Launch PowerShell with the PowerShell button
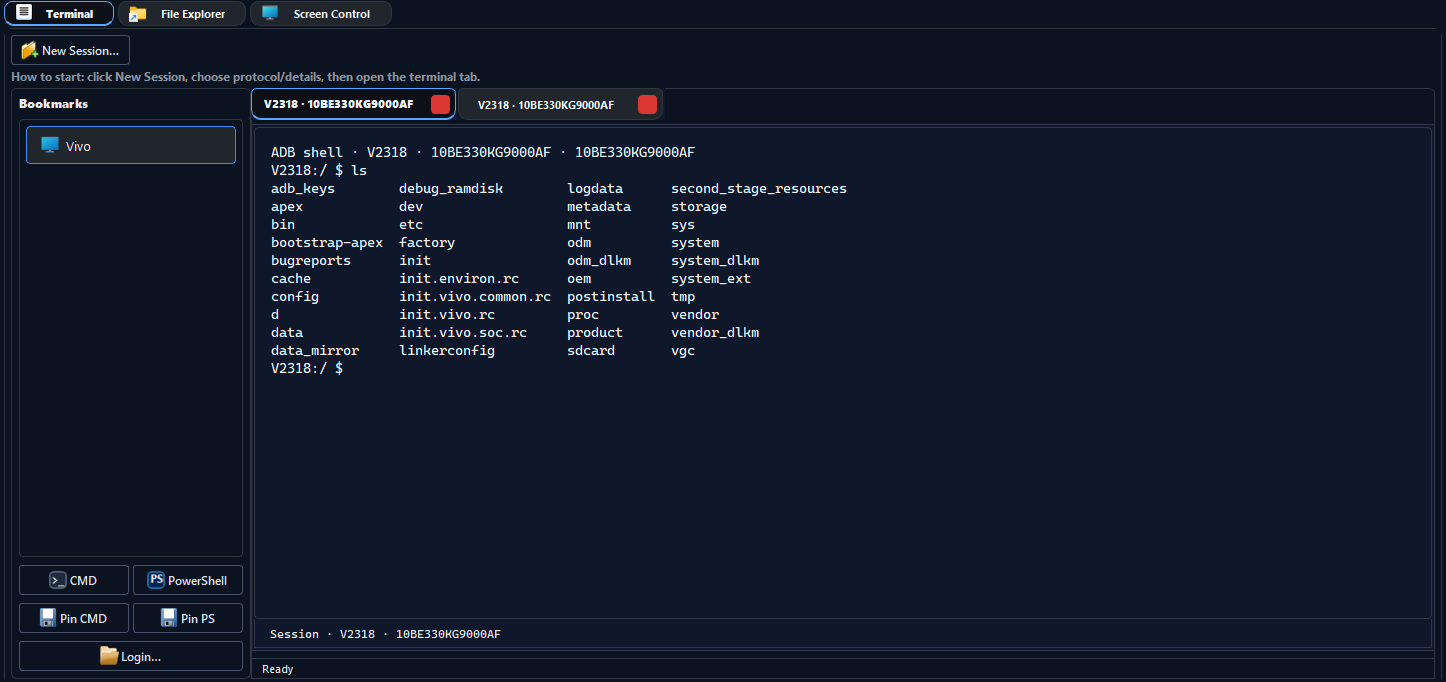This screenshot has width=1446, height=682. (187, 579)
